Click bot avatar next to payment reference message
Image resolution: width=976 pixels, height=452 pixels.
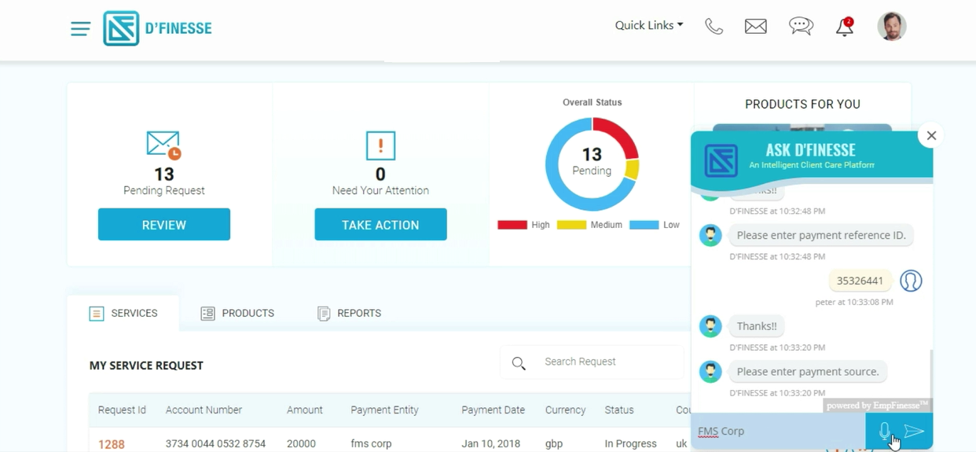point(710,236)
